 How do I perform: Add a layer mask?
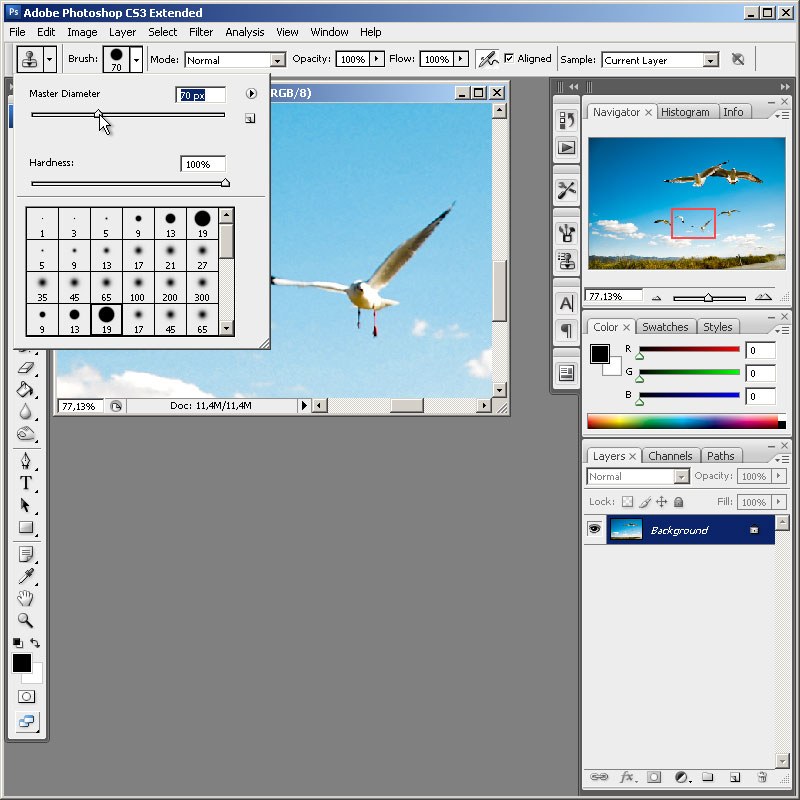click(654, 777)
